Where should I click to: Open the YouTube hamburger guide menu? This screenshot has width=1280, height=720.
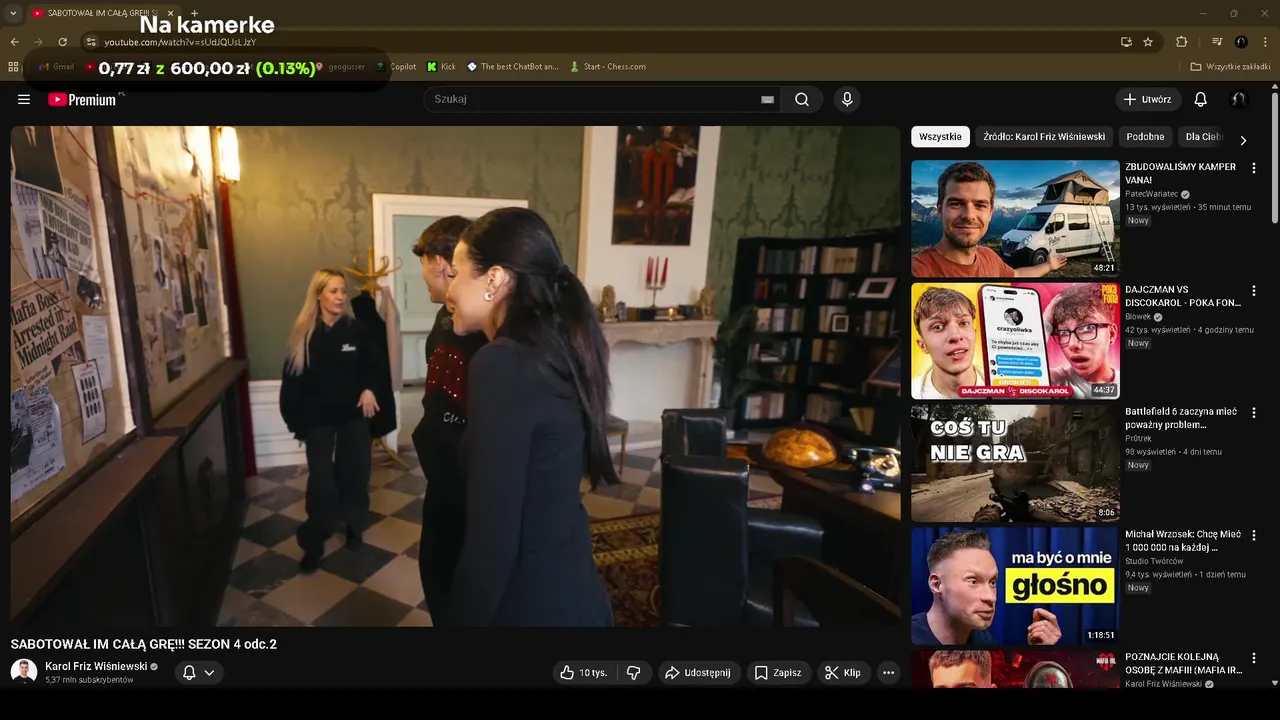click(24, 99)
